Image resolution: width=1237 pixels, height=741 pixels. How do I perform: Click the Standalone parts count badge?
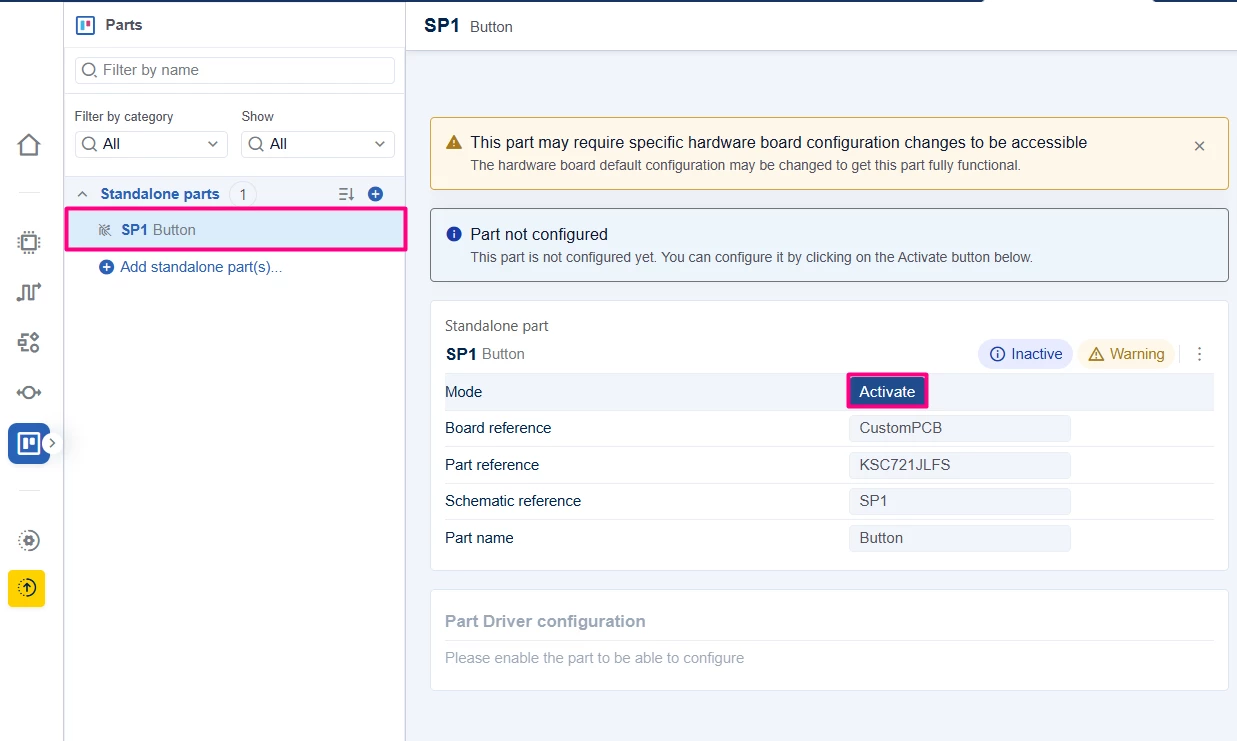click(x=242, y=194)
